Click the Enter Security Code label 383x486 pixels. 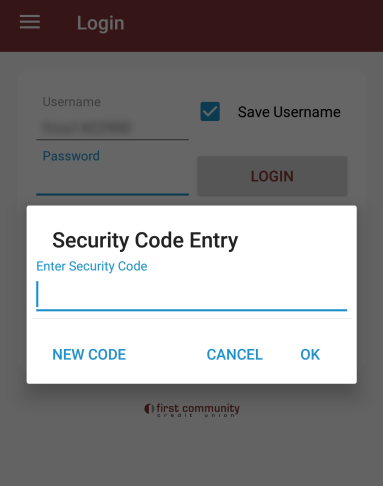92,266
